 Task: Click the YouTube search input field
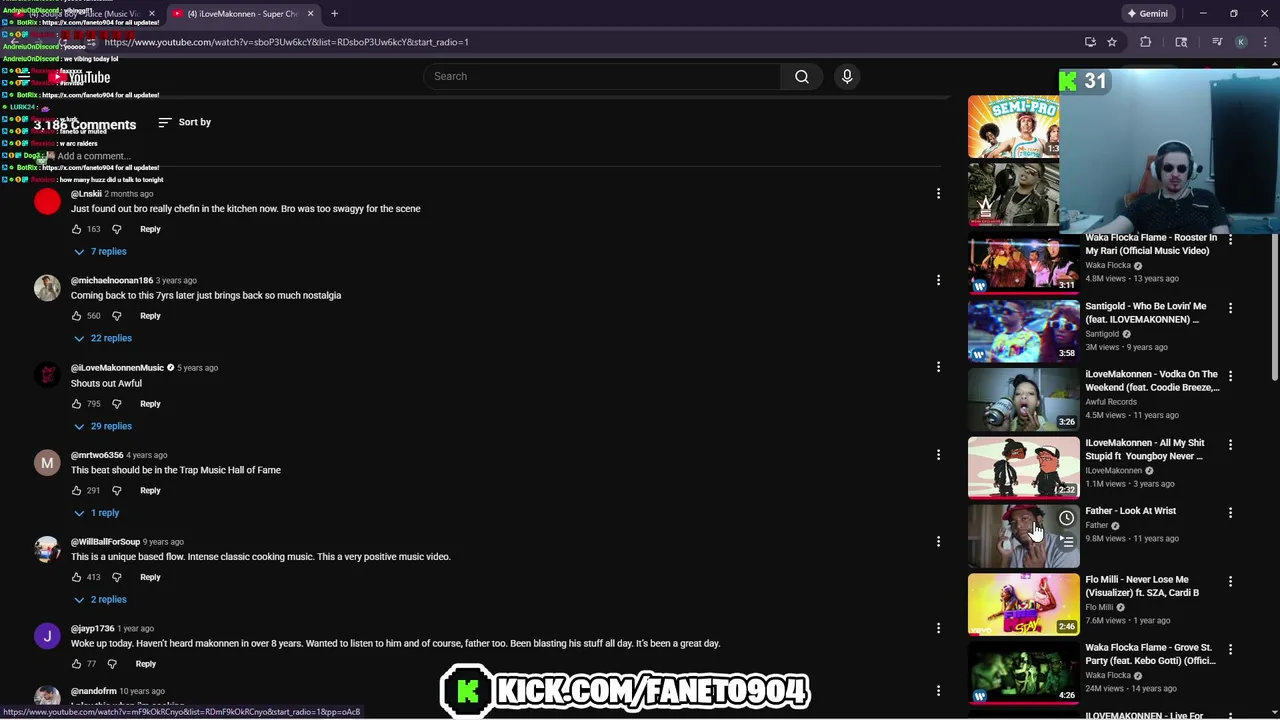603,76
